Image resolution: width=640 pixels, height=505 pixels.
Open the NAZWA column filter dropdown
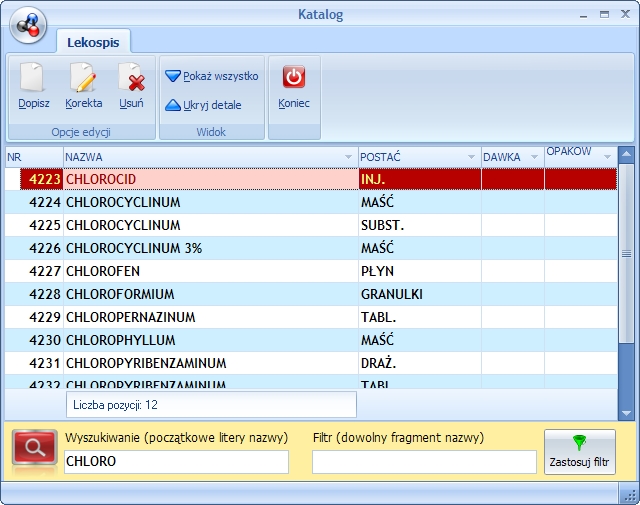click(349, 158)
